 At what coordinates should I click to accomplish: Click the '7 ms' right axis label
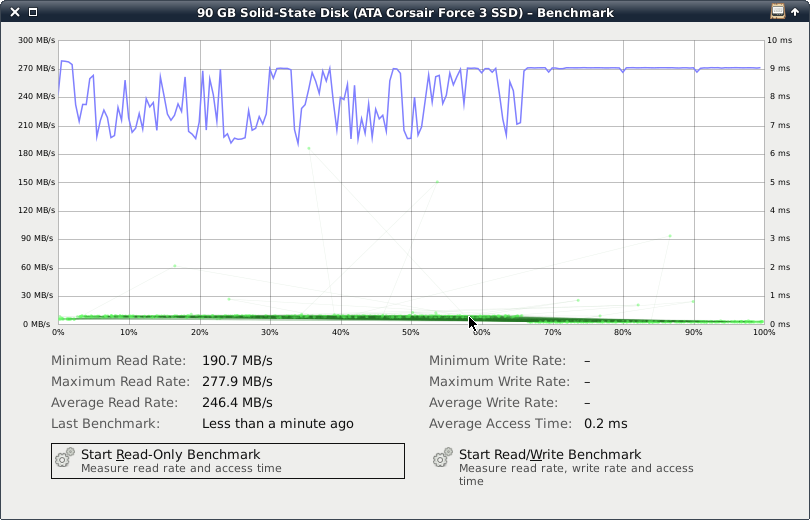point(779,125)
